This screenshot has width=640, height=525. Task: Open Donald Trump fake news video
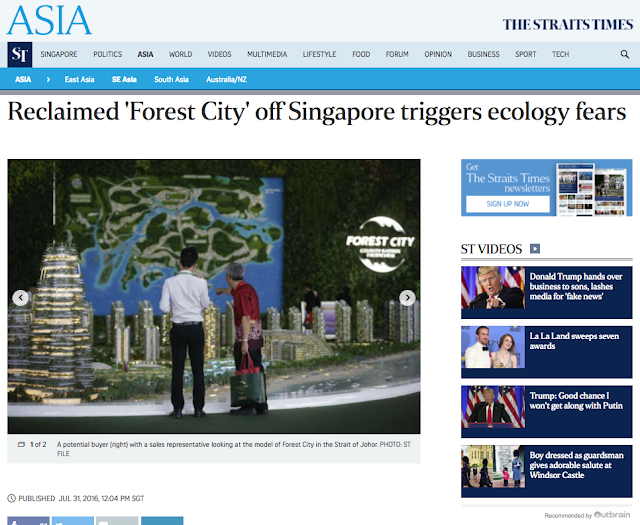pos(576,287)
